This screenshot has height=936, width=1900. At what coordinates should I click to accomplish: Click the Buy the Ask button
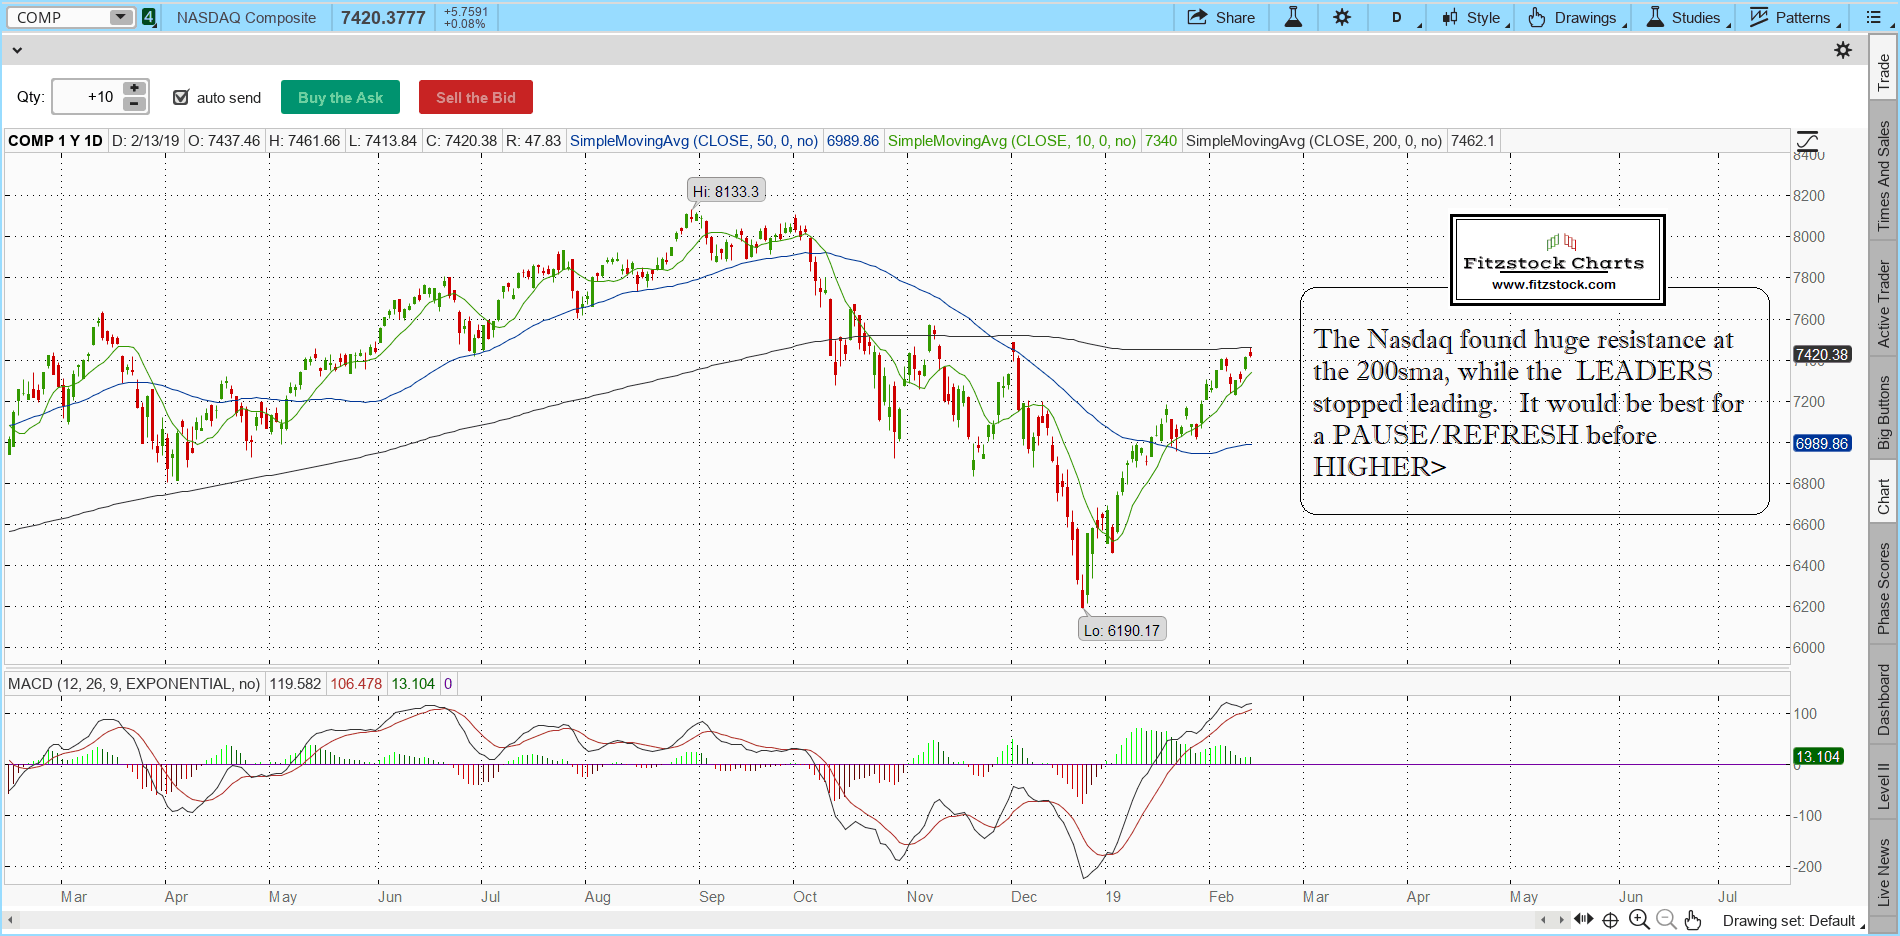tap(340, 97)
